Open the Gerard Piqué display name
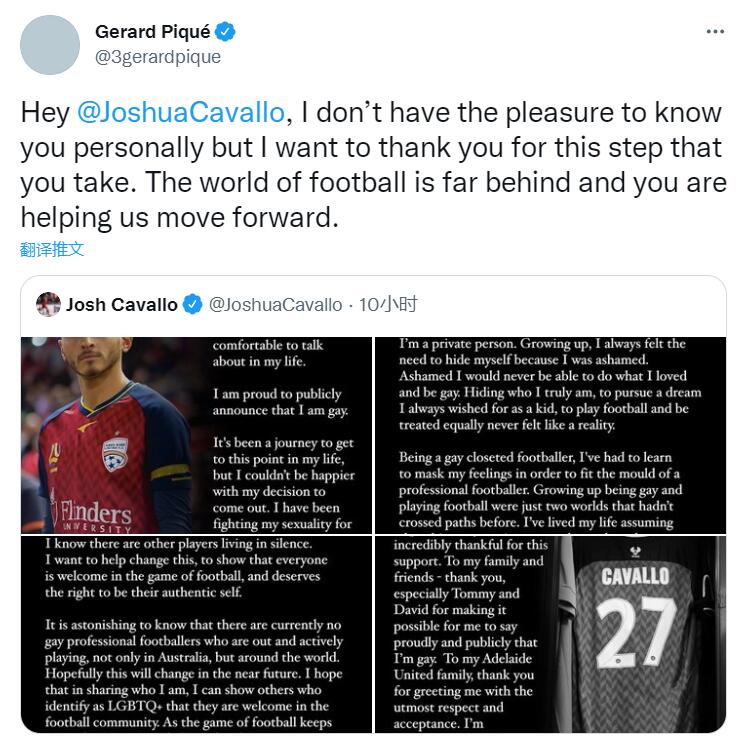The image size is (748, 756). coord(153,32)
